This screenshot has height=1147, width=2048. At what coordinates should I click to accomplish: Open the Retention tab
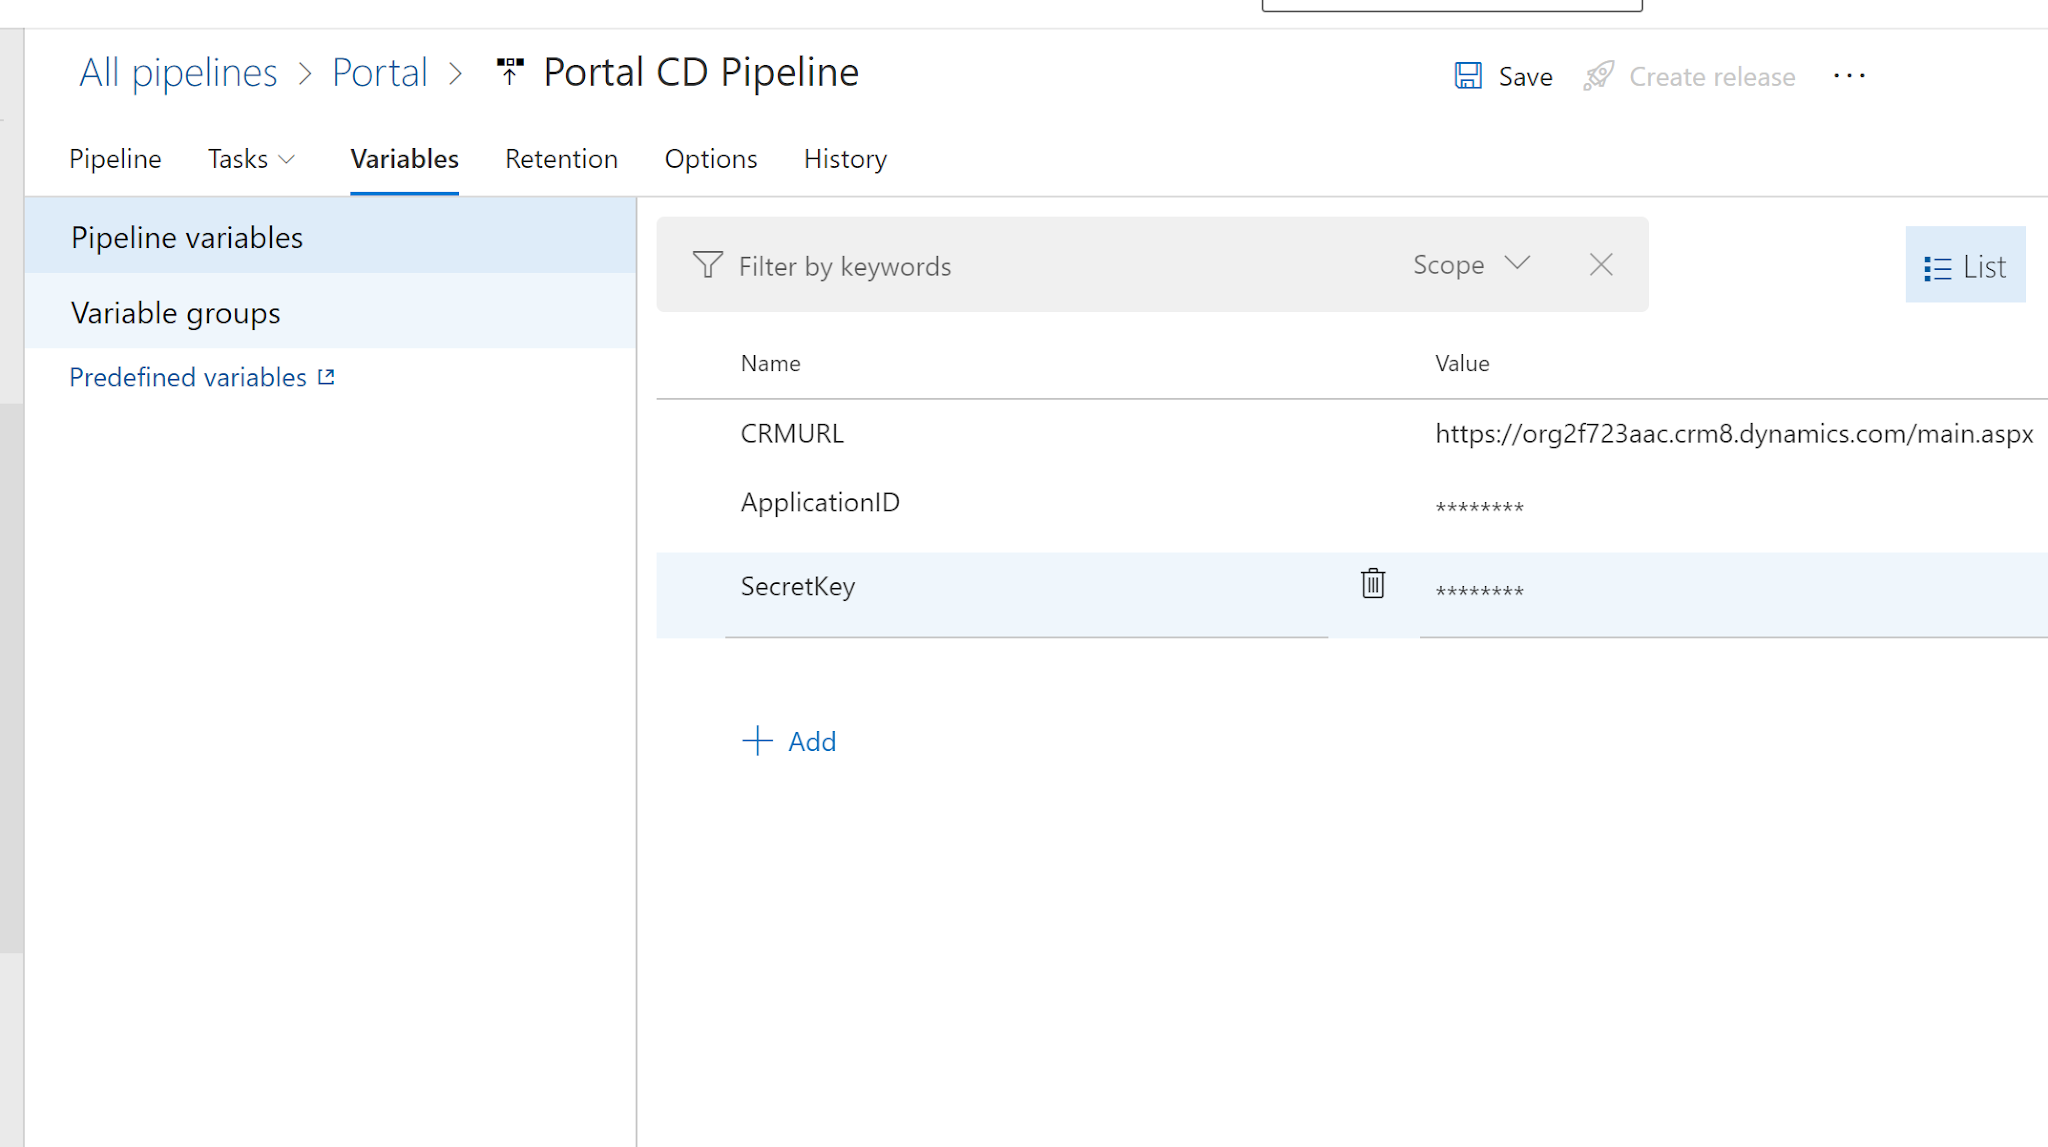(561, 159)
